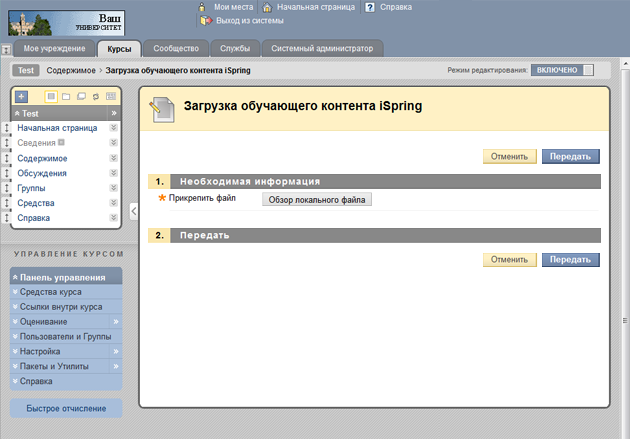630x439 pixels.
Task: Click the Мои места person icon
Action: (202, 7)
